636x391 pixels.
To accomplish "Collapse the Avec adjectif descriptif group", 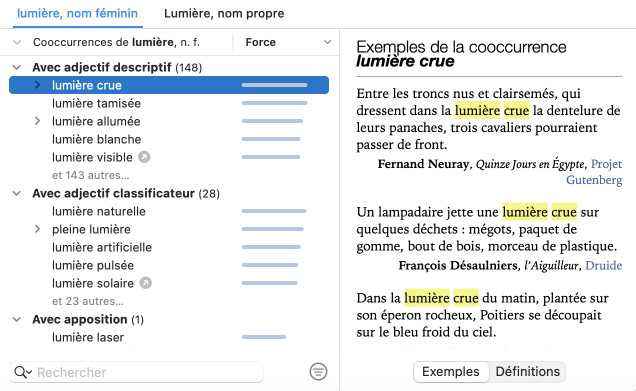I will point(17,67).
